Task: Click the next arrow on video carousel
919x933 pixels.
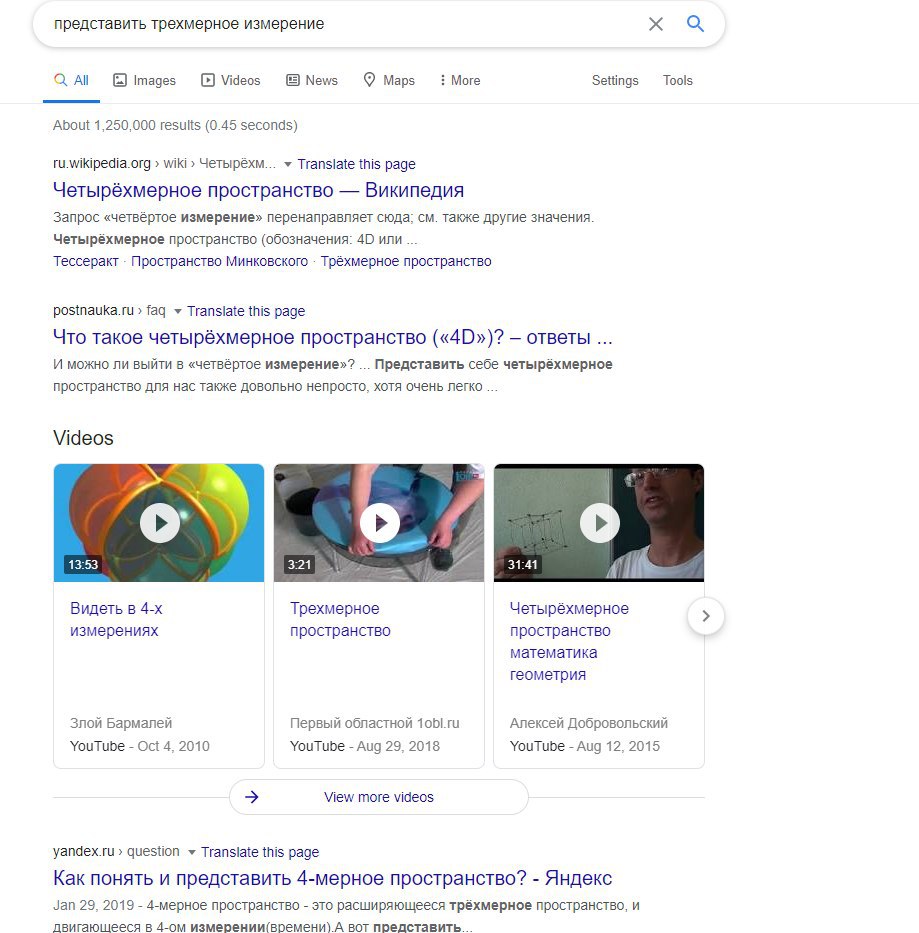Action: tap(706, 616)
